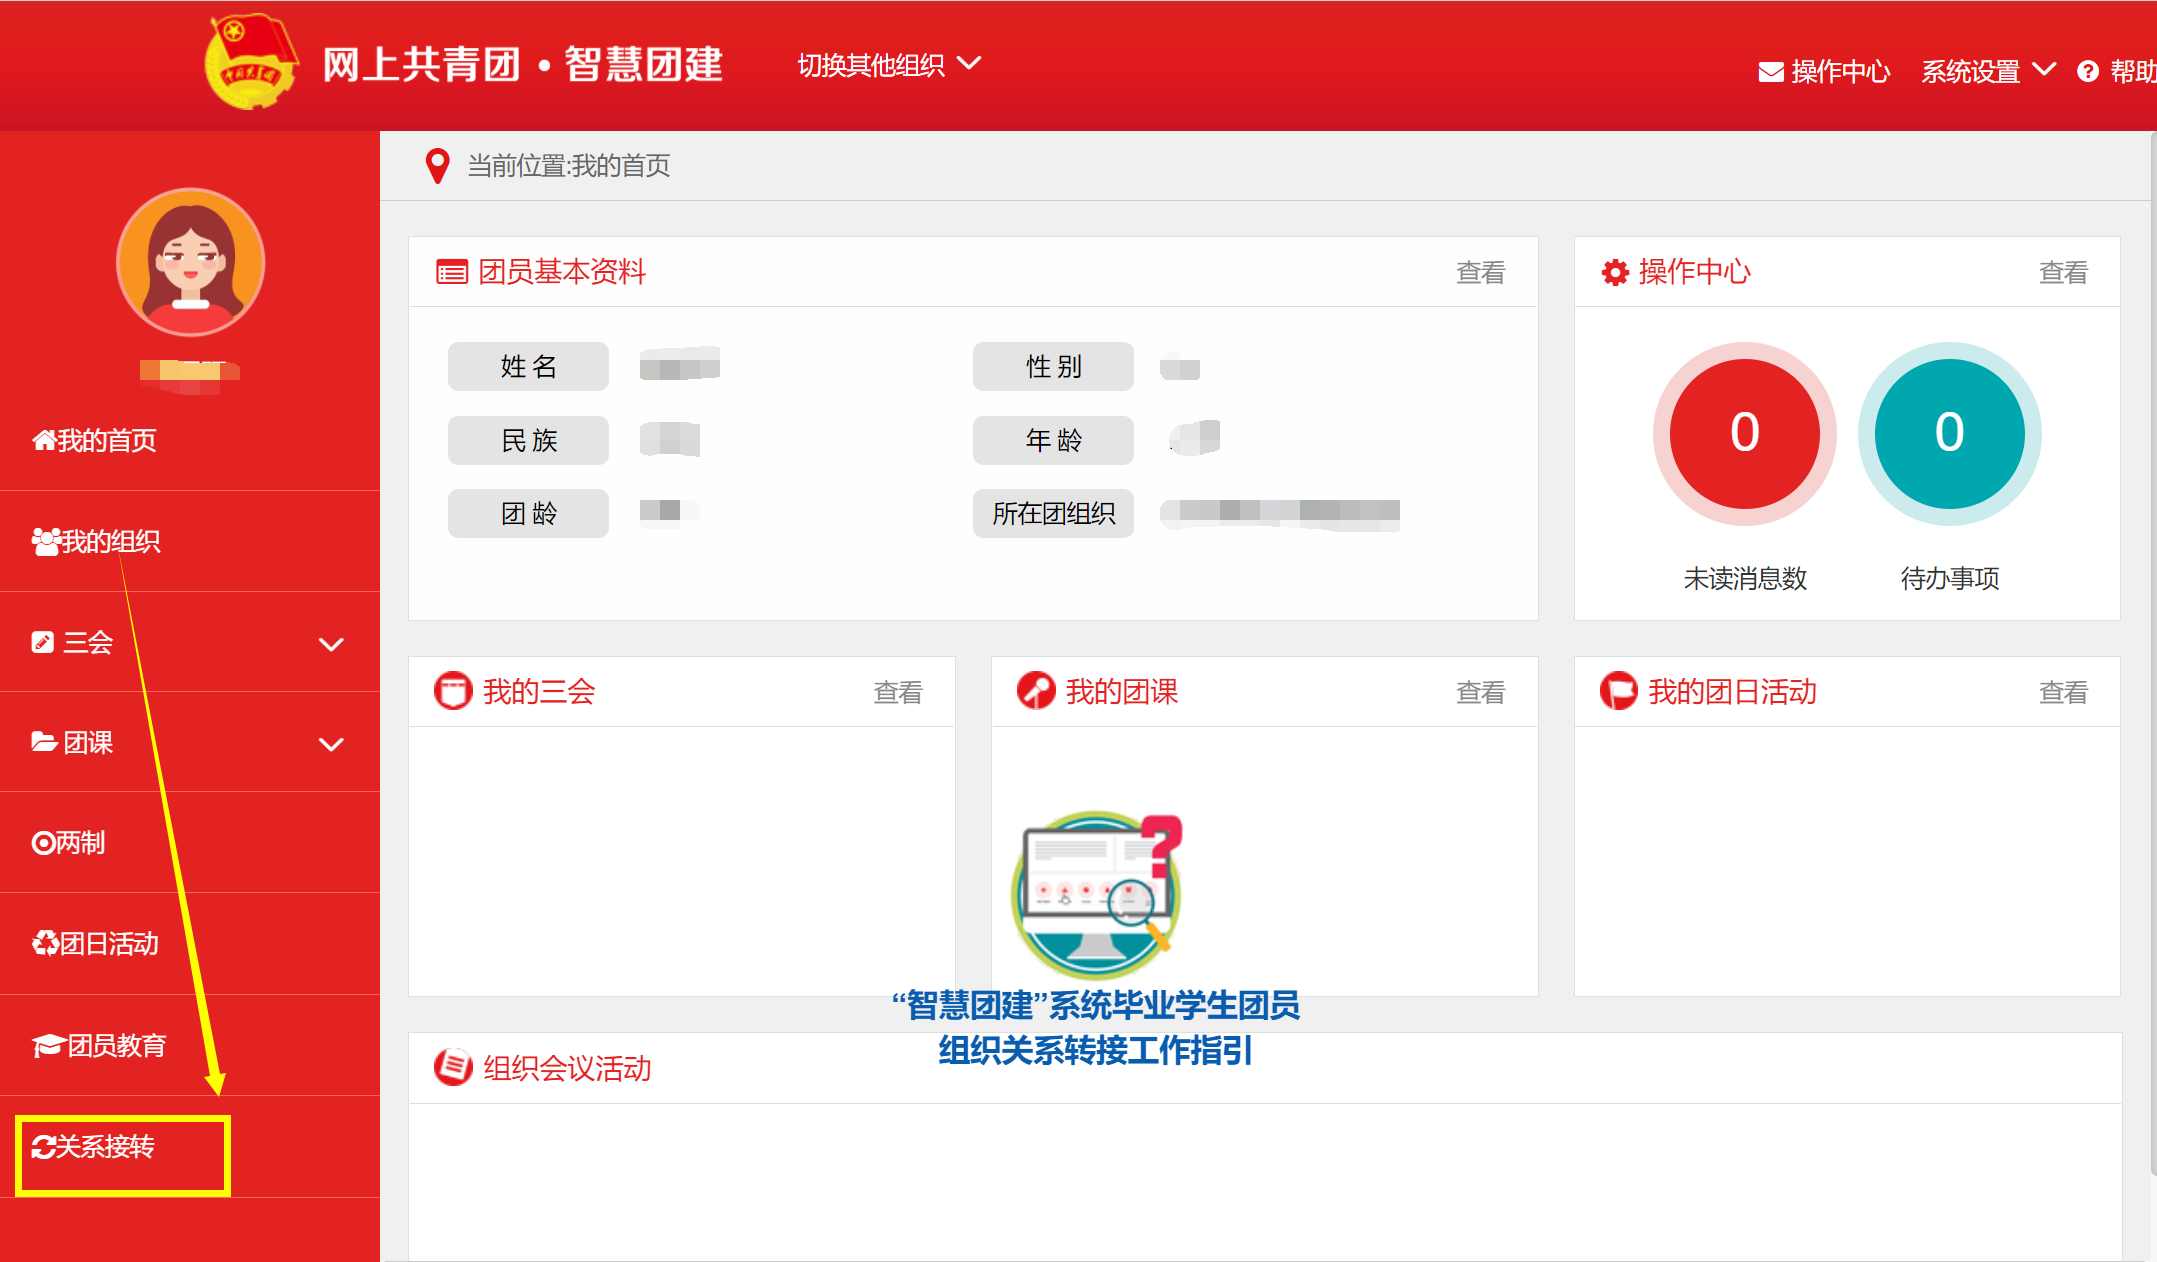Click the 所在团组织 field label

point(1053,513)
